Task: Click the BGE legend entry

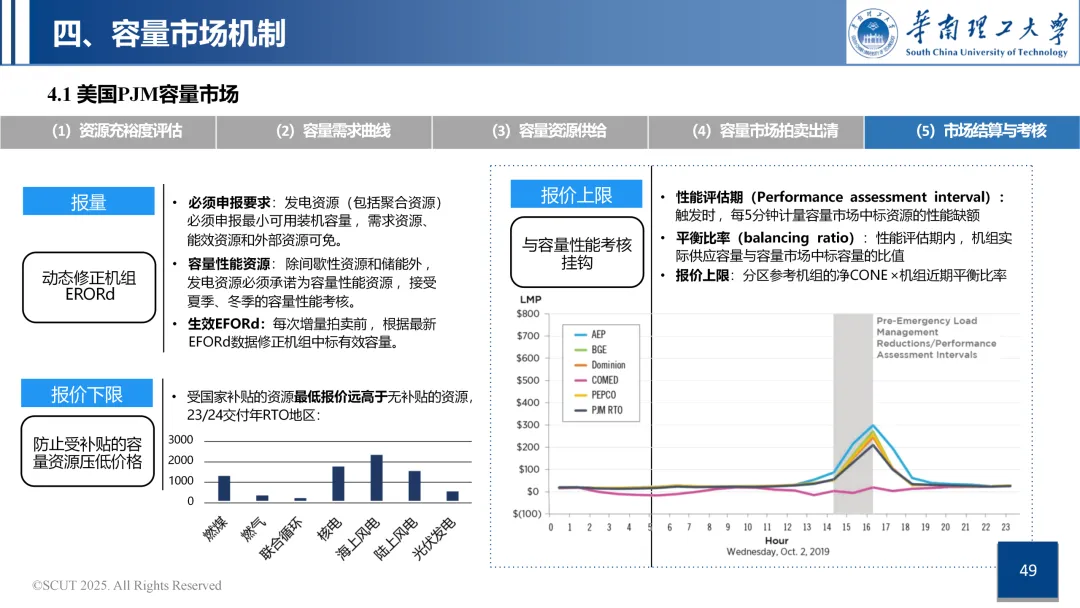Action: coord(590,350)
